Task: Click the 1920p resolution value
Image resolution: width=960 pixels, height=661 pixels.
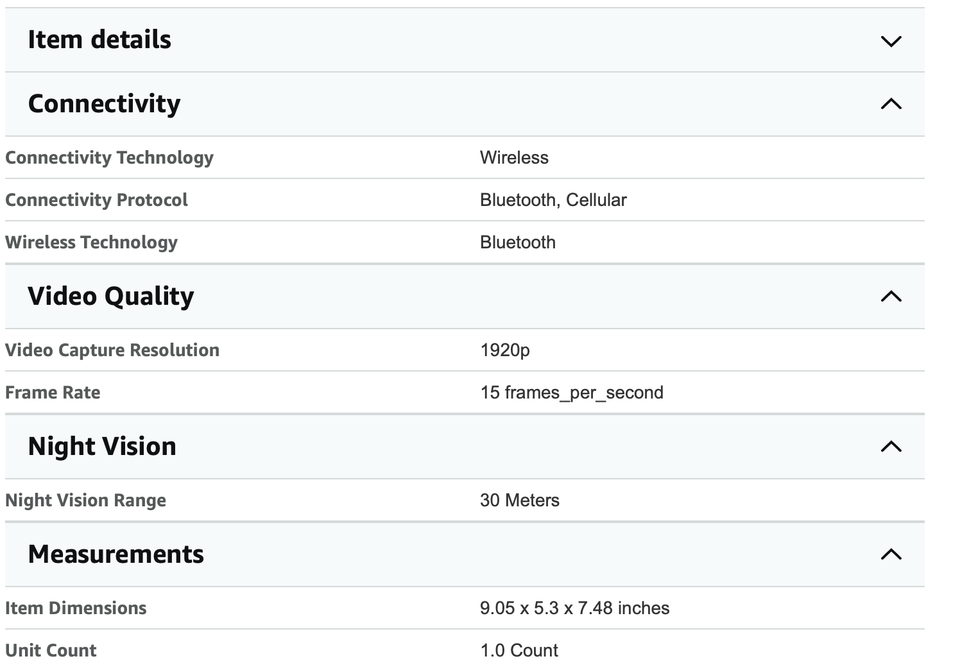Action: (505, 350)
